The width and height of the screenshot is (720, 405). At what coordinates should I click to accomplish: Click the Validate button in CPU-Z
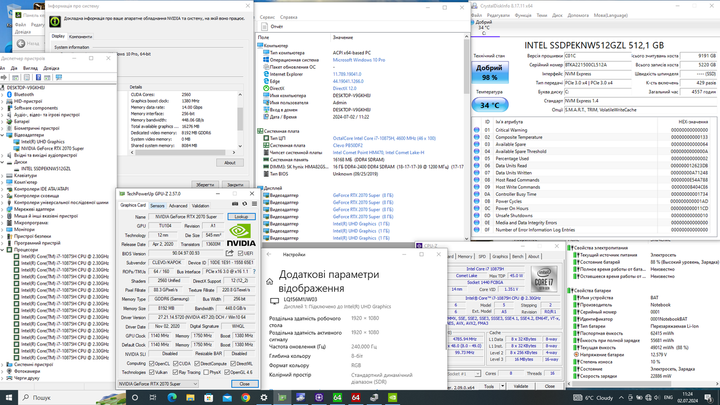pos(520,387)
